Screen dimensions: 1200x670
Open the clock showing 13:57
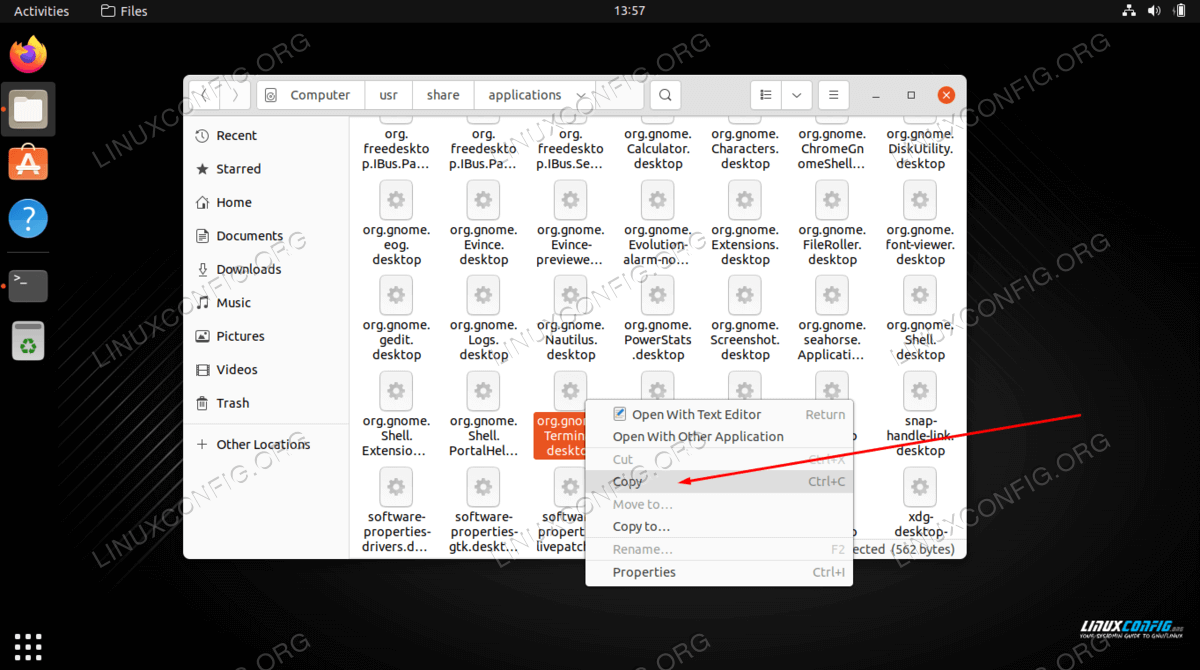629,11
